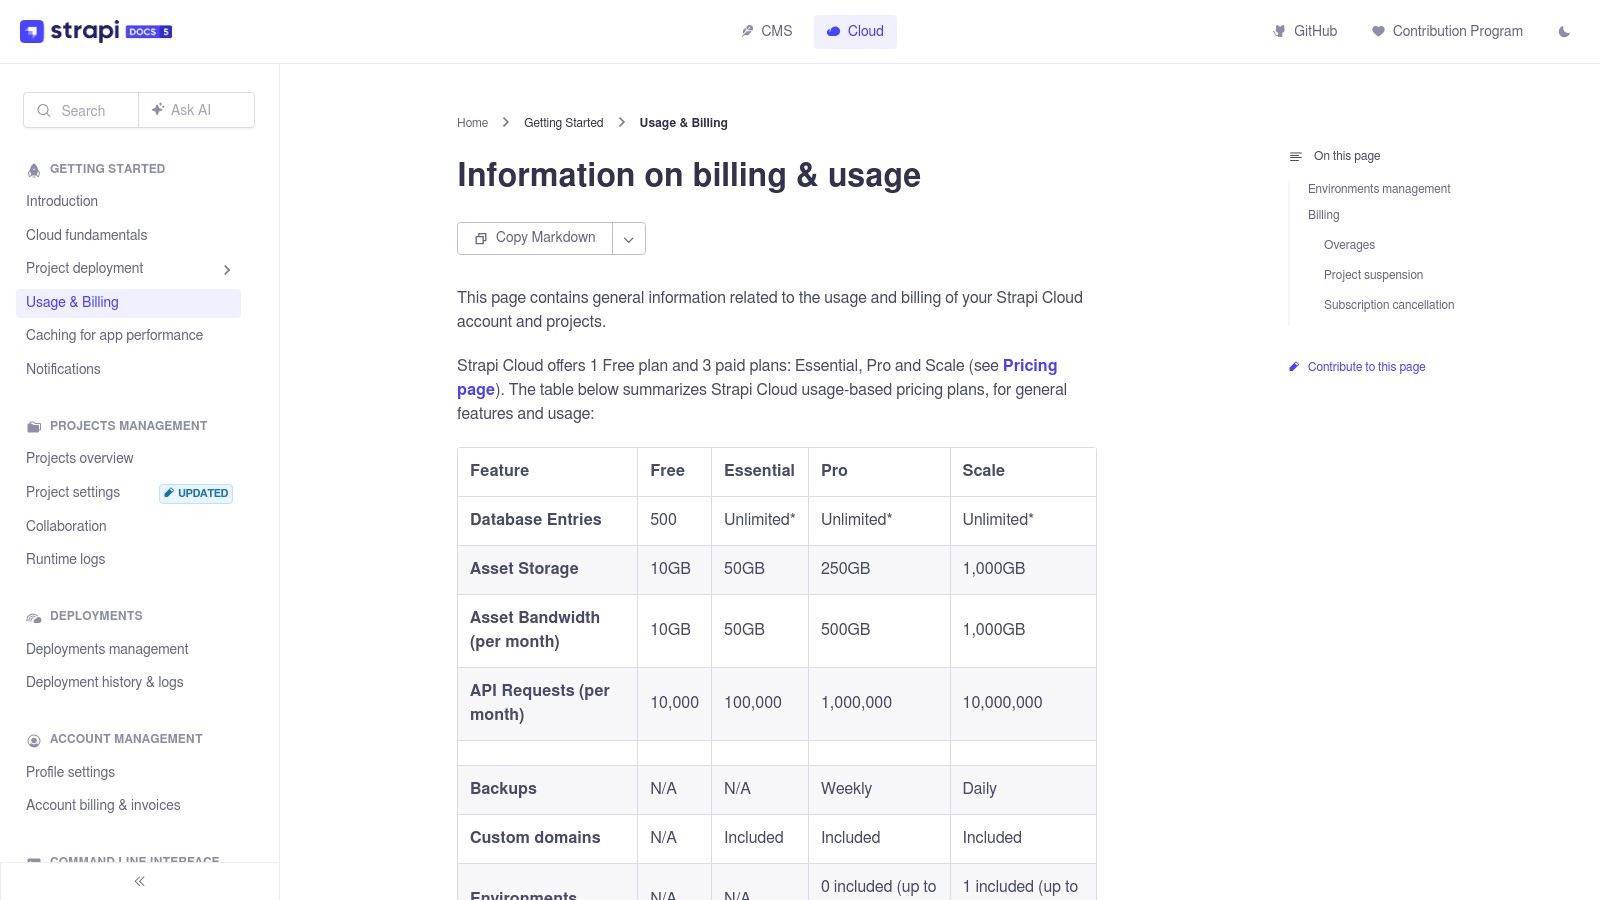Switch to the Cloud docs tab
This screenshot has width=1600, height=900.
(855, 31)
